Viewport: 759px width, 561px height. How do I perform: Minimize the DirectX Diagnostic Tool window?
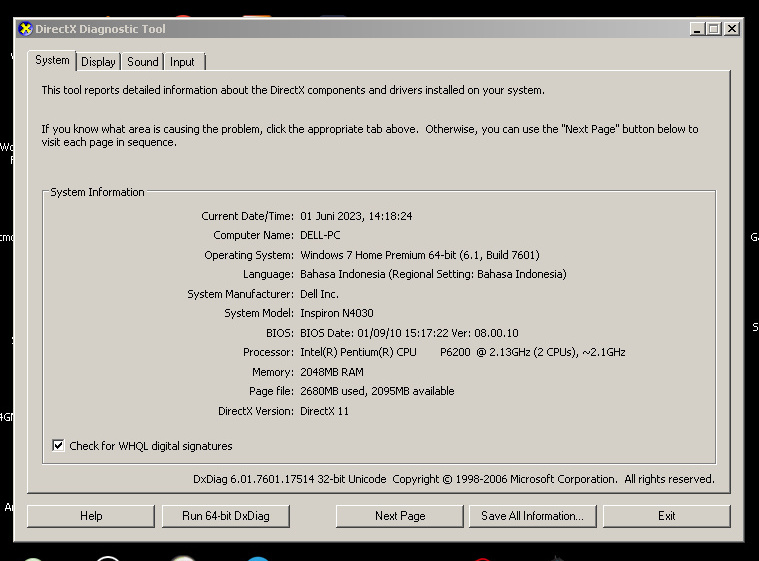[697, 29]
